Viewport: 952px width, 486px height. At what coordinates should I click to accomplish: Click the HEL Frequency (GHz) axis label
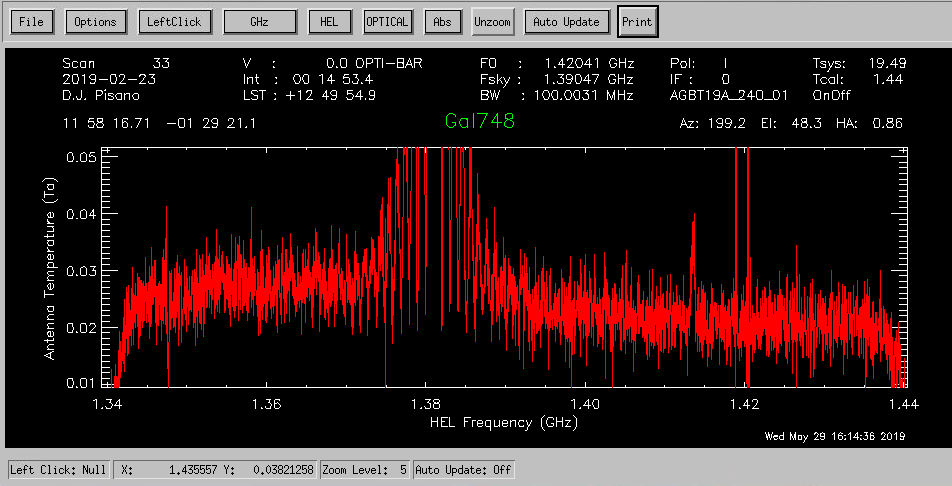click(503, 422)
